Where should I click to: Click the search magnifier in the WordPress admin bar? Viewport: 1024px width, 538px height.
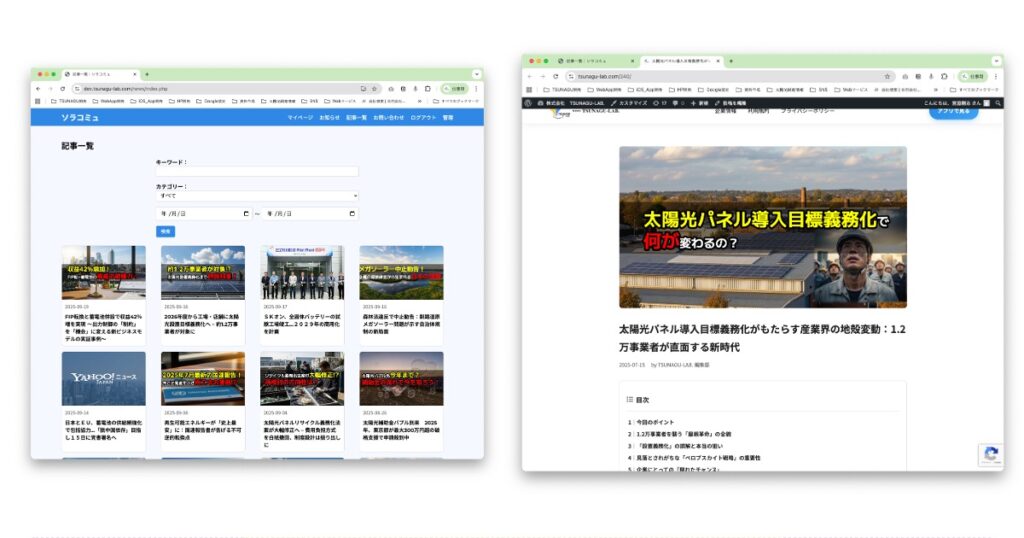(x=996, y=103)
